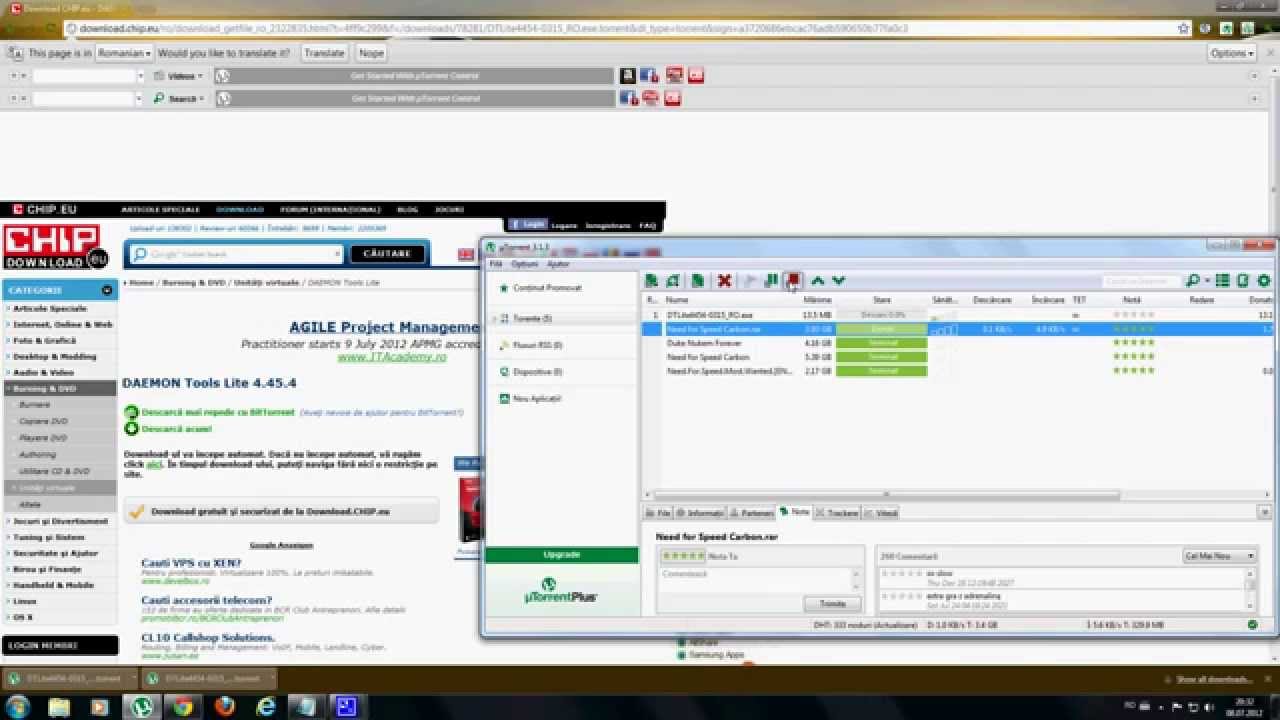
Task: Select Fluxuri RSS (0) sidebar item
Action: click(x=536, y=345)
